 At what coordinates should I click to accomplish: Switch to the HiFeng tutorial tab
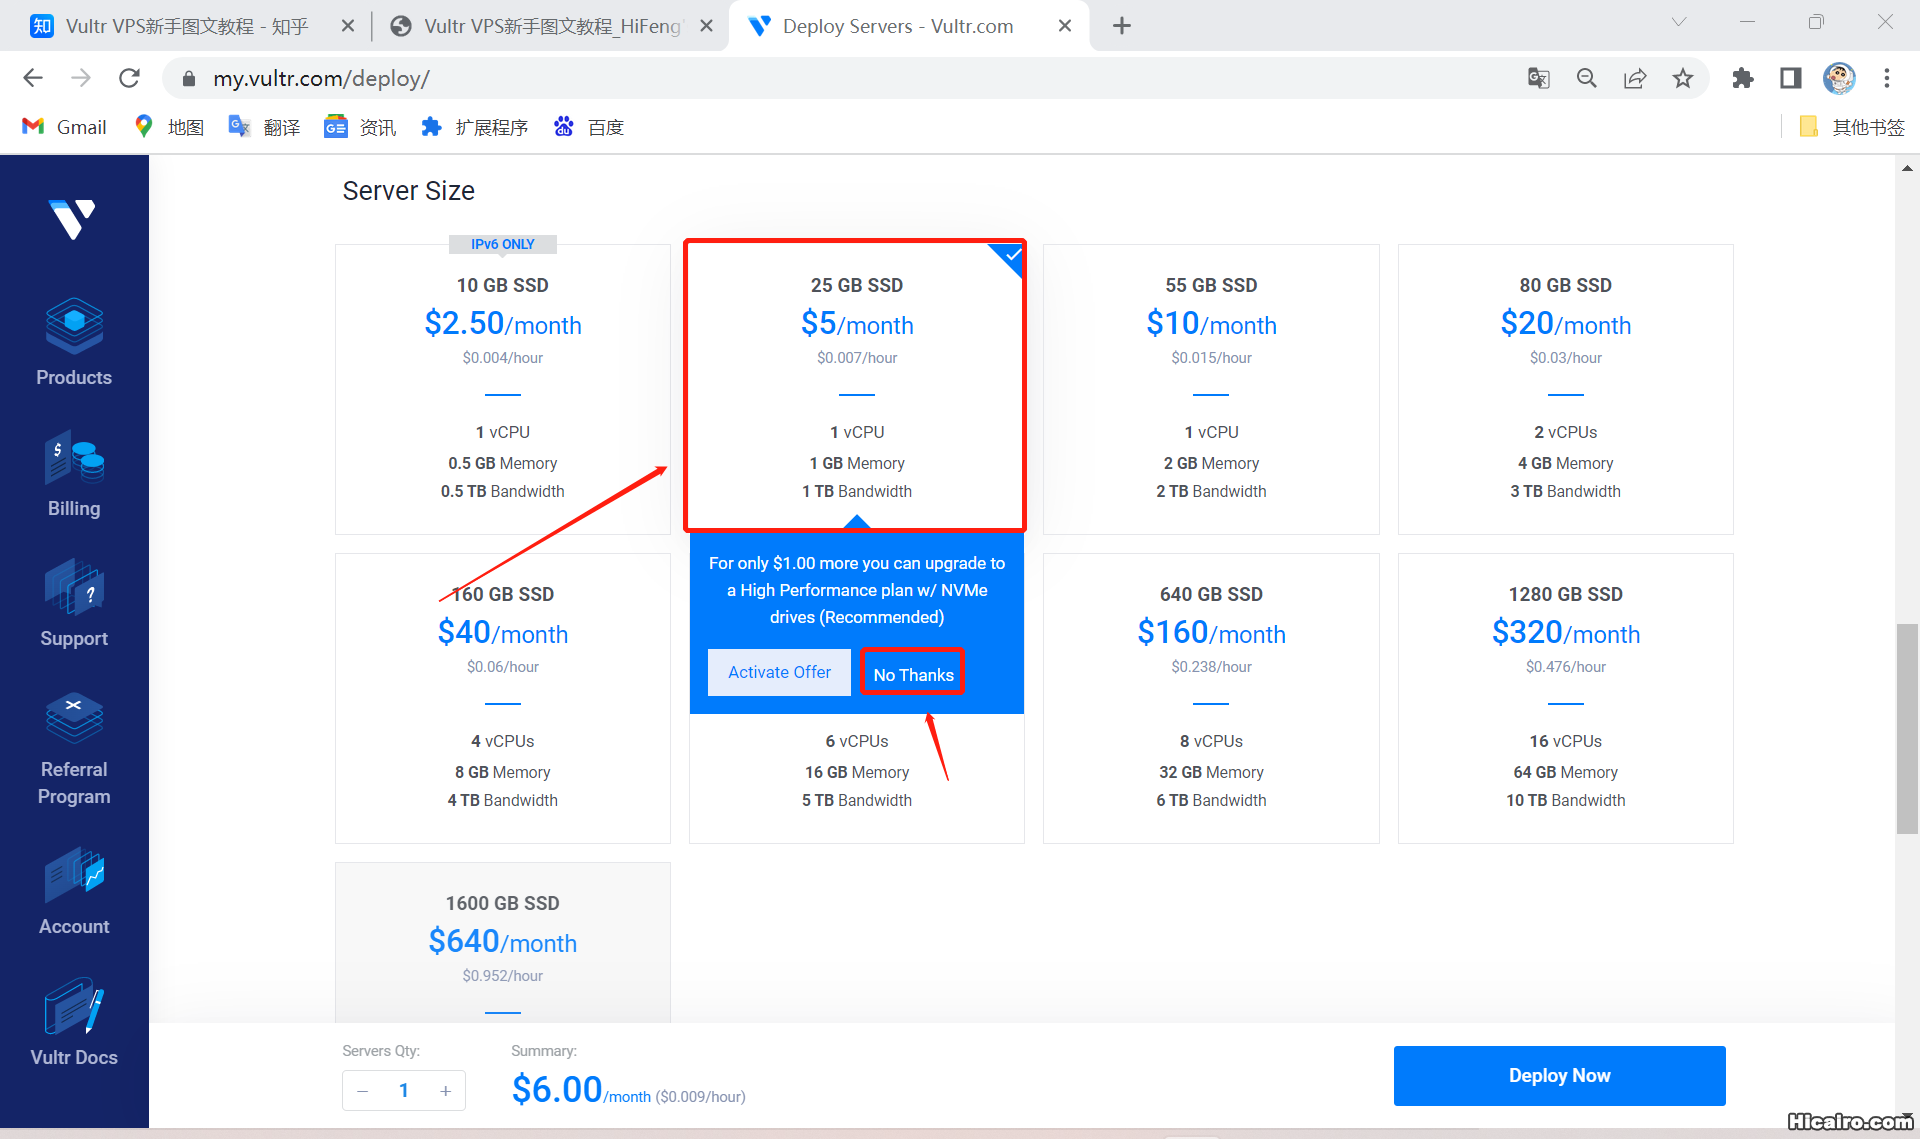click(550, 26)
